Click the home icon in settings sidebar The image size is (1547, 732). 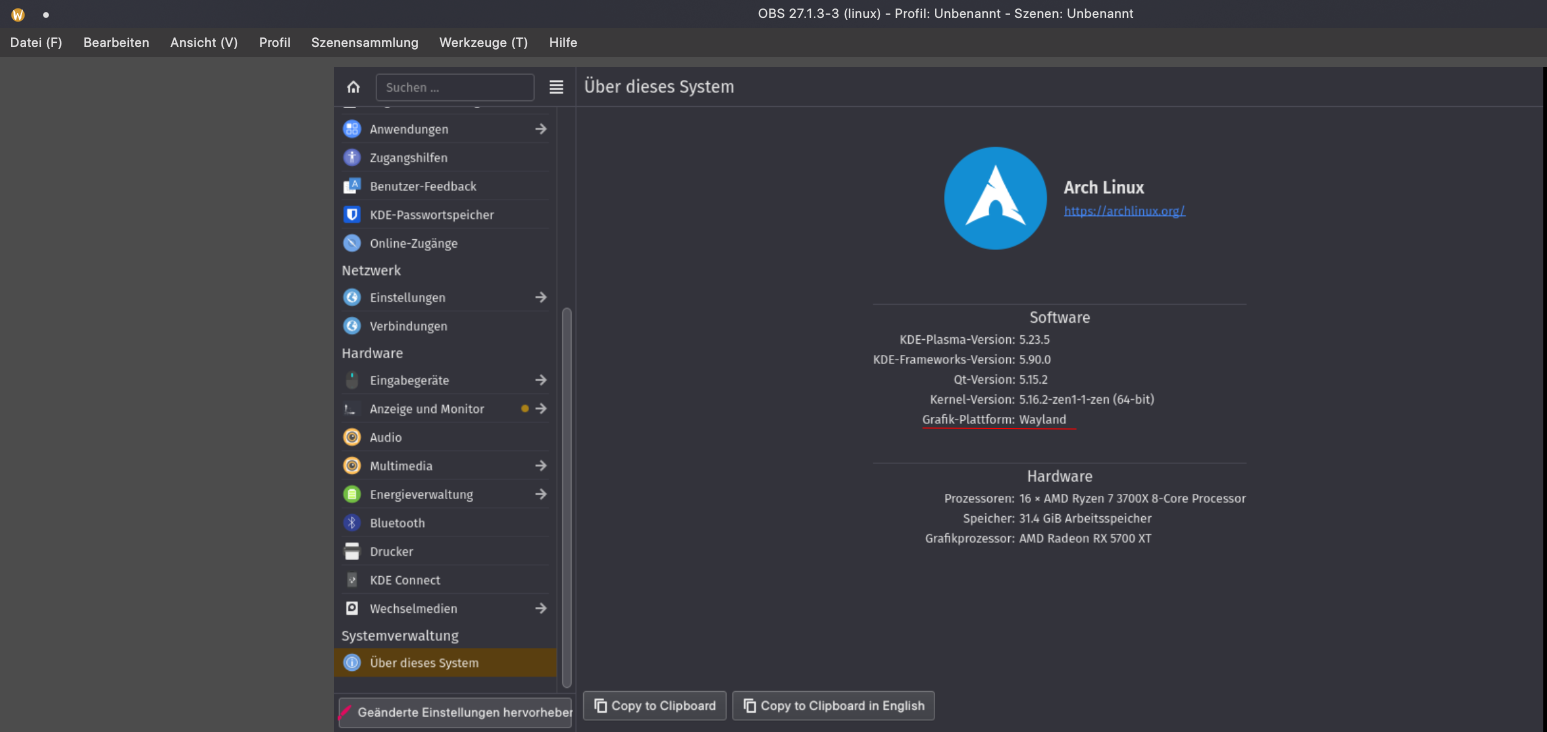[x=353, y=87]
